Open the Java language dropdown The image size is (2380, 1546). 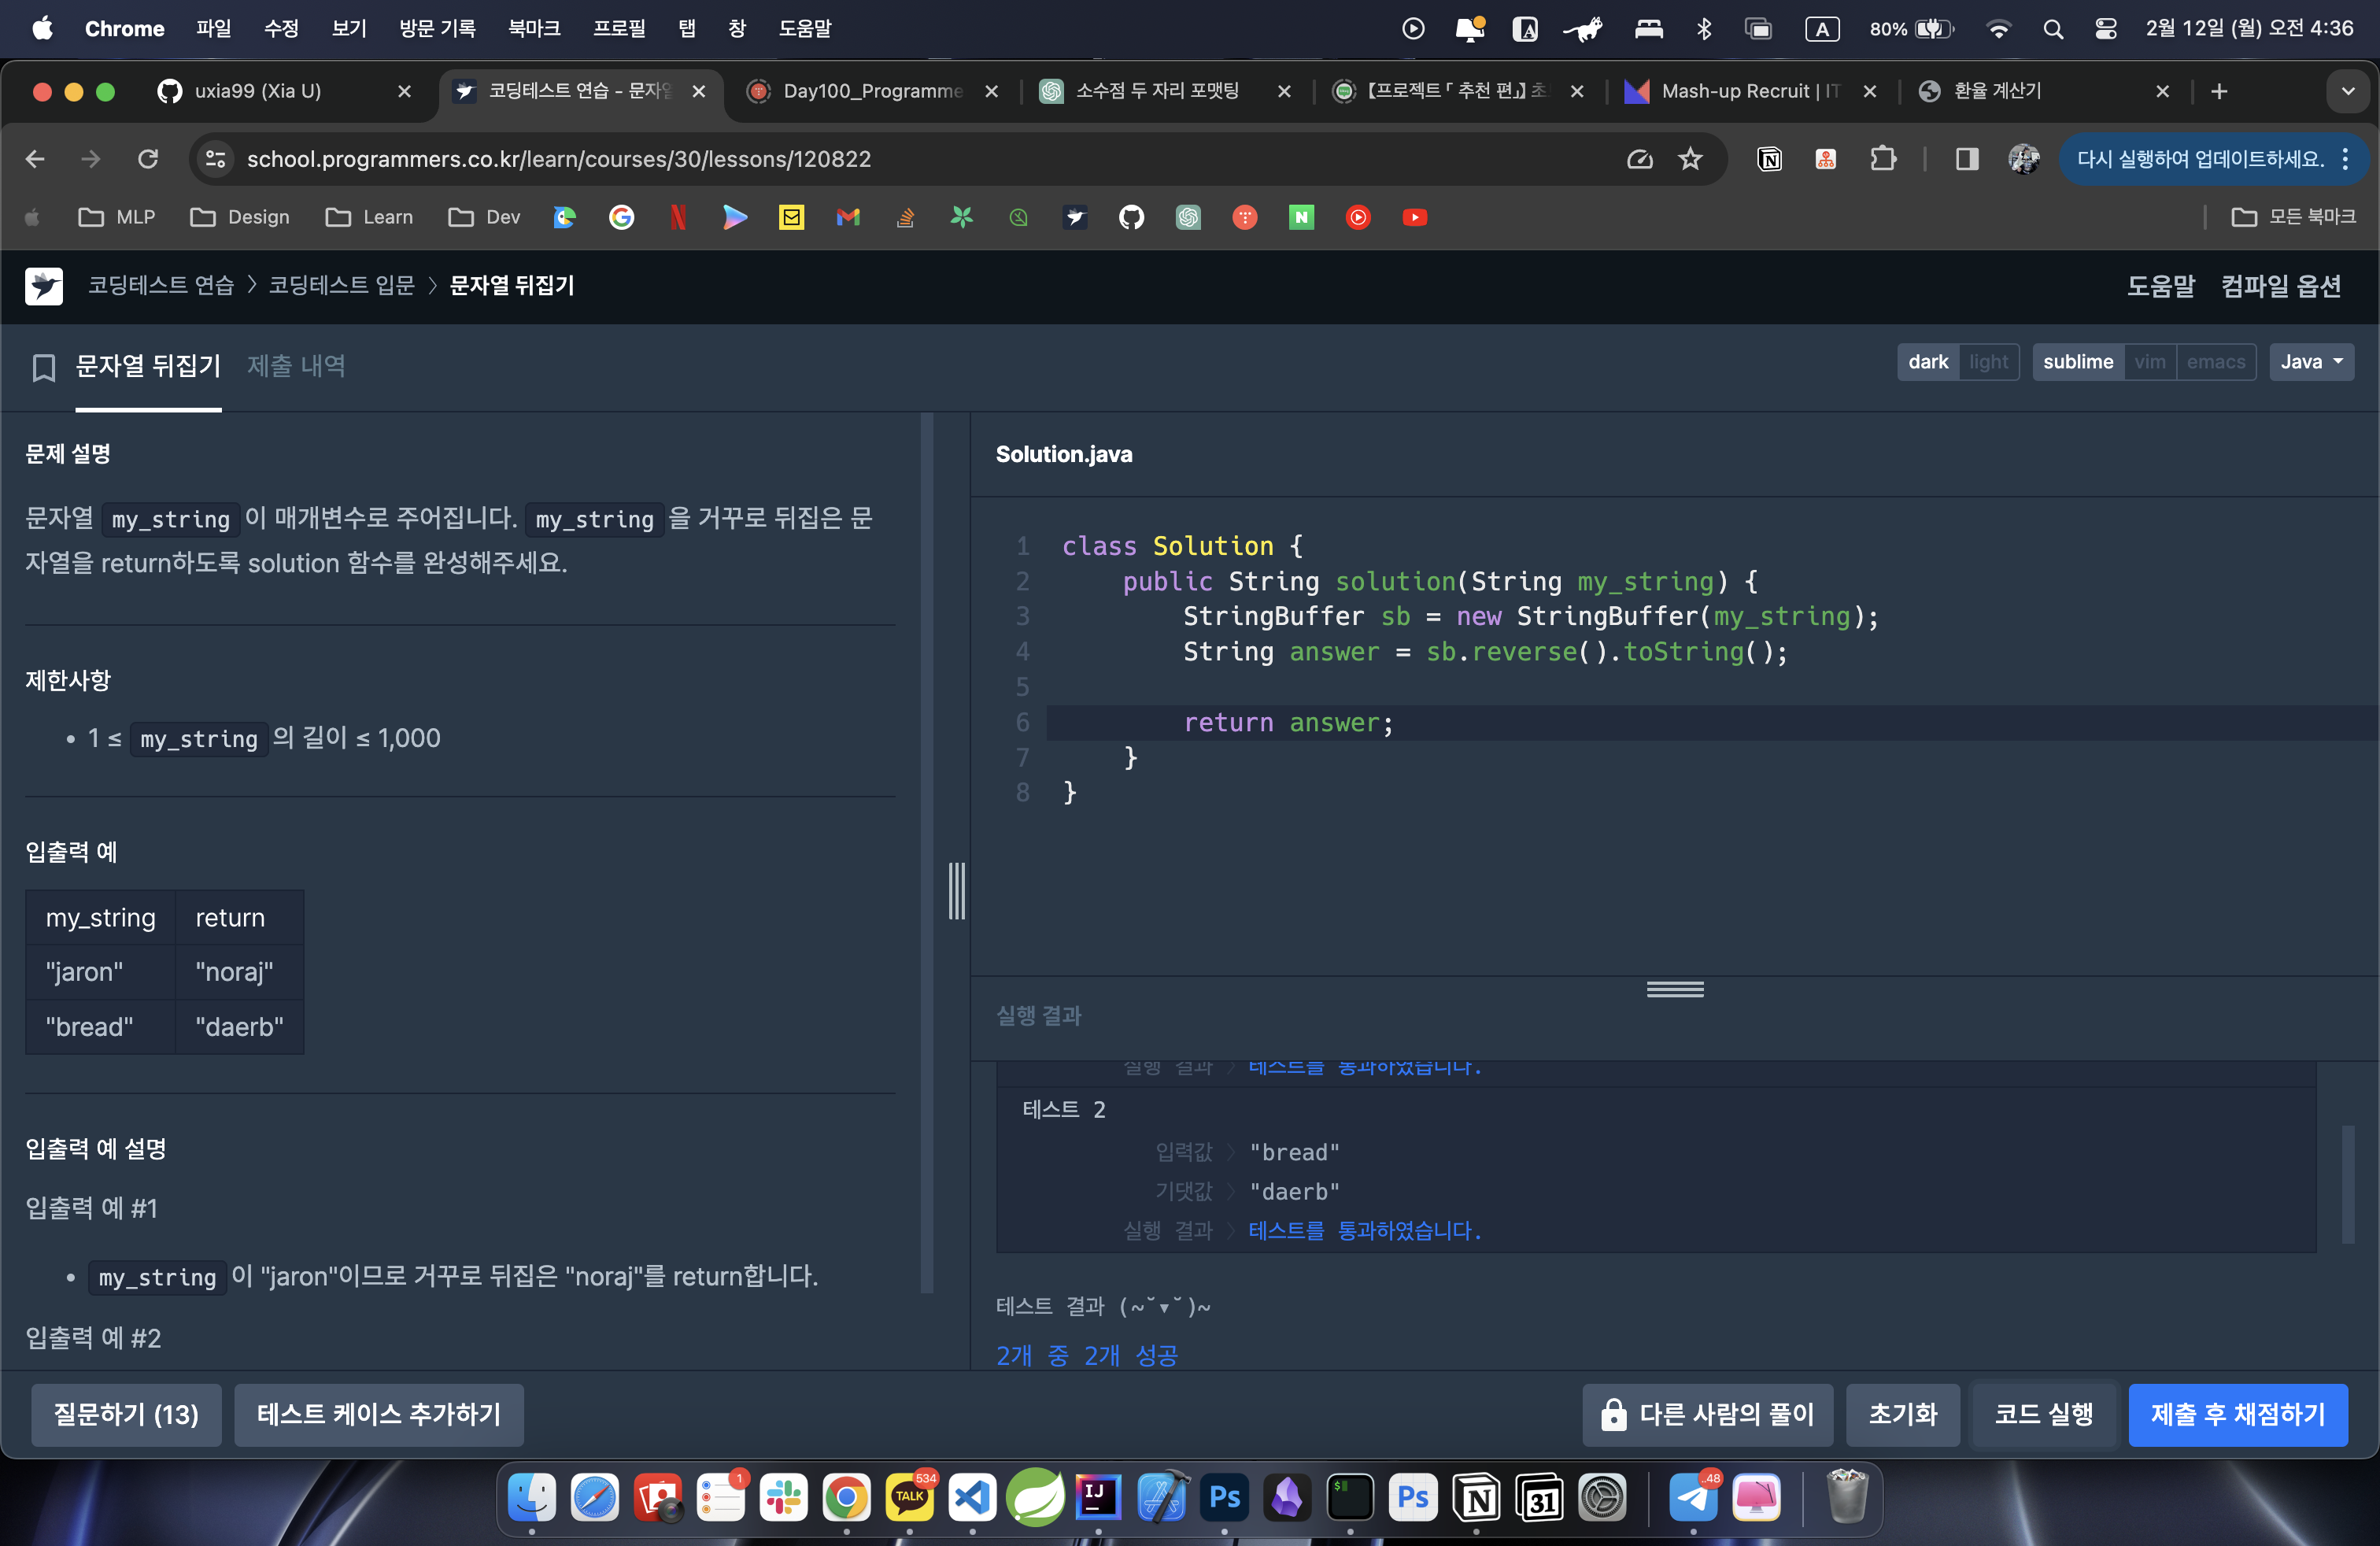[2310, 362]
